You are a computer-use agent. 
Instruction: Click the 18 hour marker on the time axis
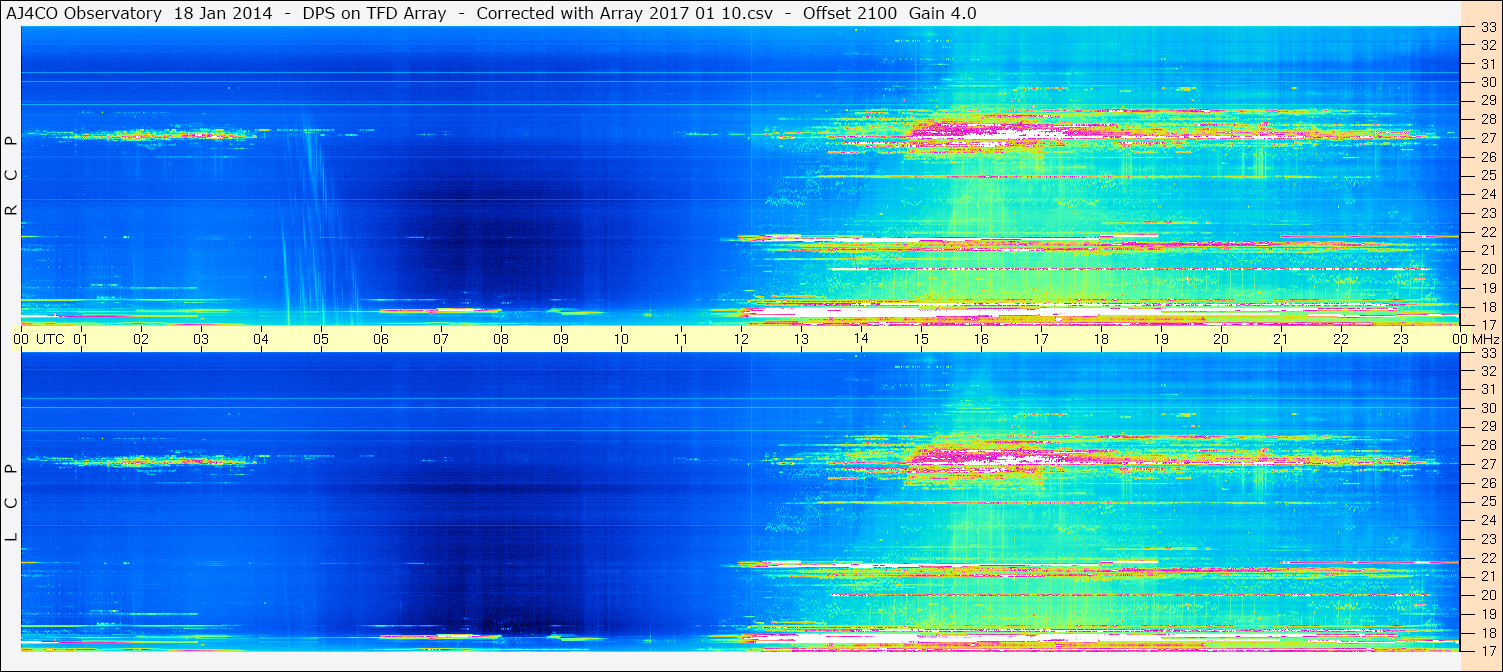pyautogui.click(x=1101, y=339)
